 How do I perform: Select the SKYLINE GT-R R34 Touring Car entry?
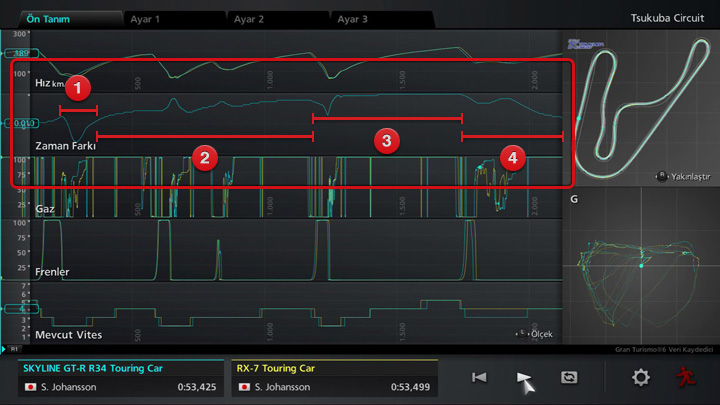pyautogui.click(x=120, y=378)
